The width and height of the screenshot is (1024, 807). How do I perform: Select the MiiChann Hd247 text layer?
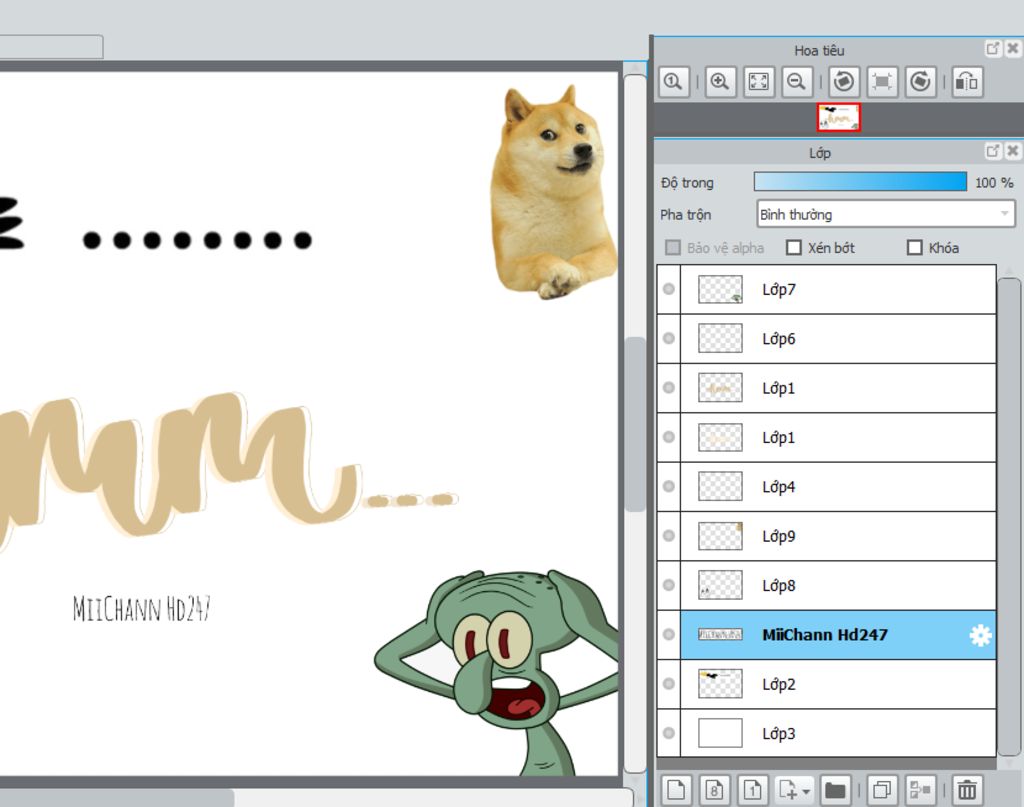point(838,635)
